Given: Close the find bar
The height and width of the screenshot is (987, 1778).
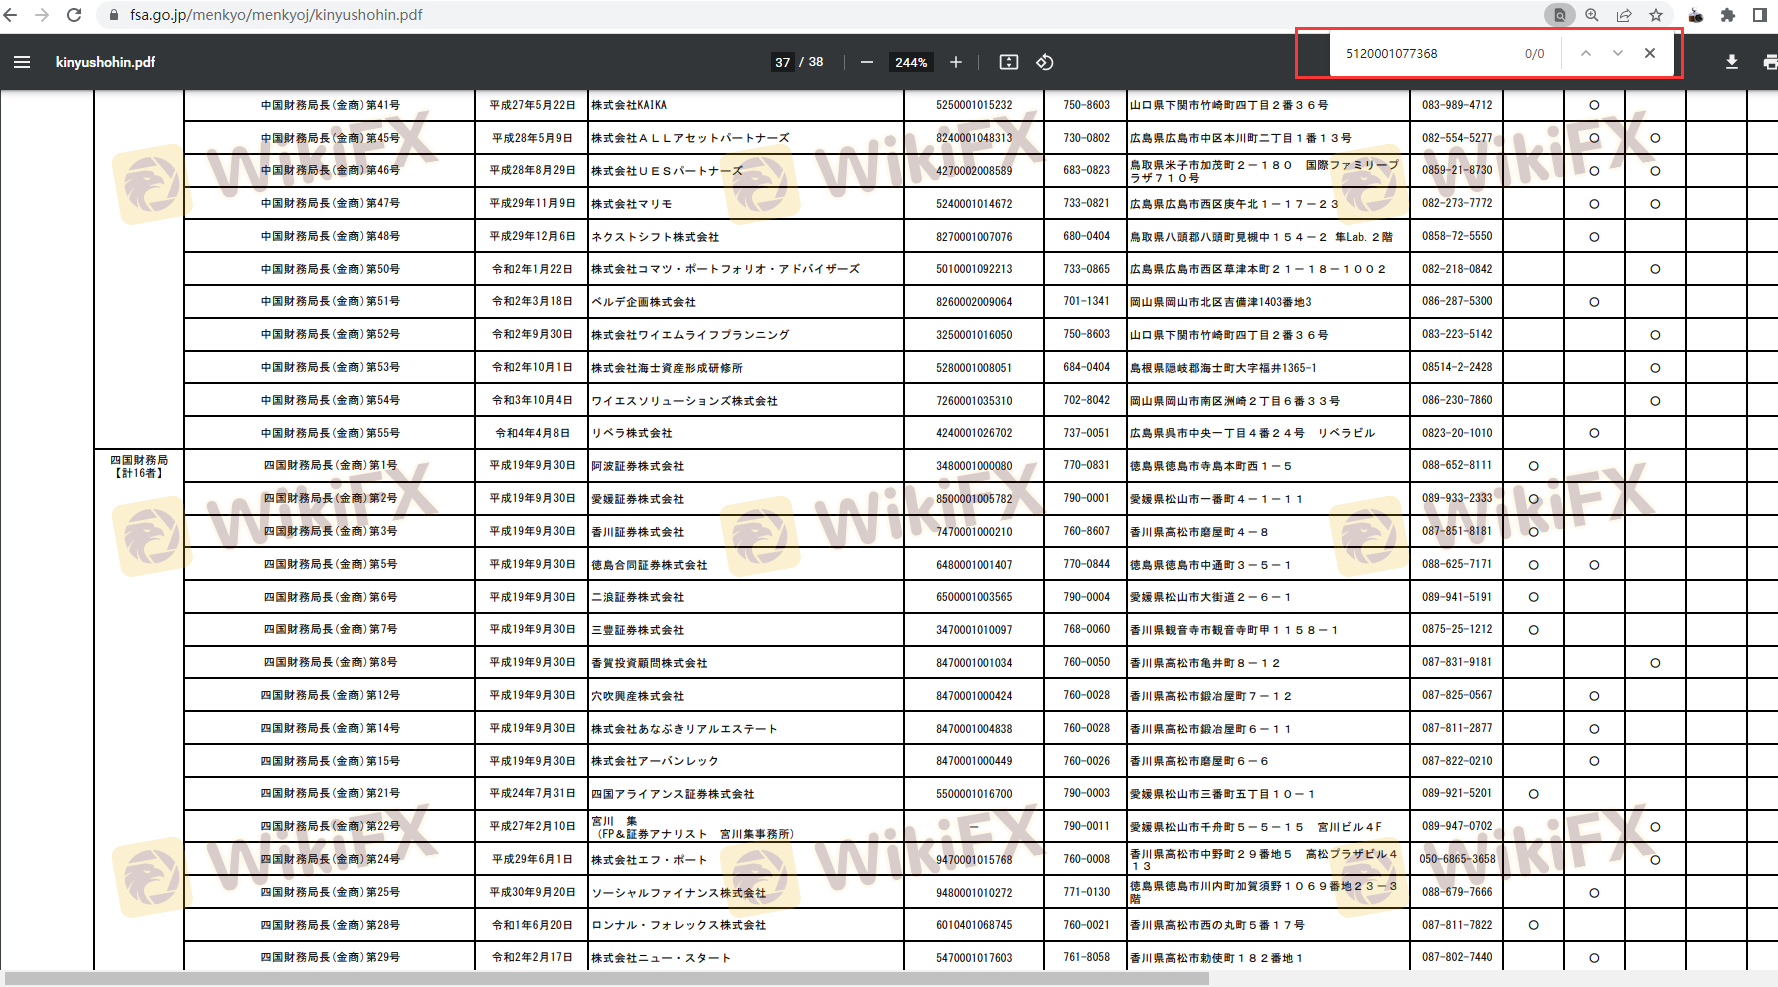Looking at the screenshot, I should [x=1650, y=53].
